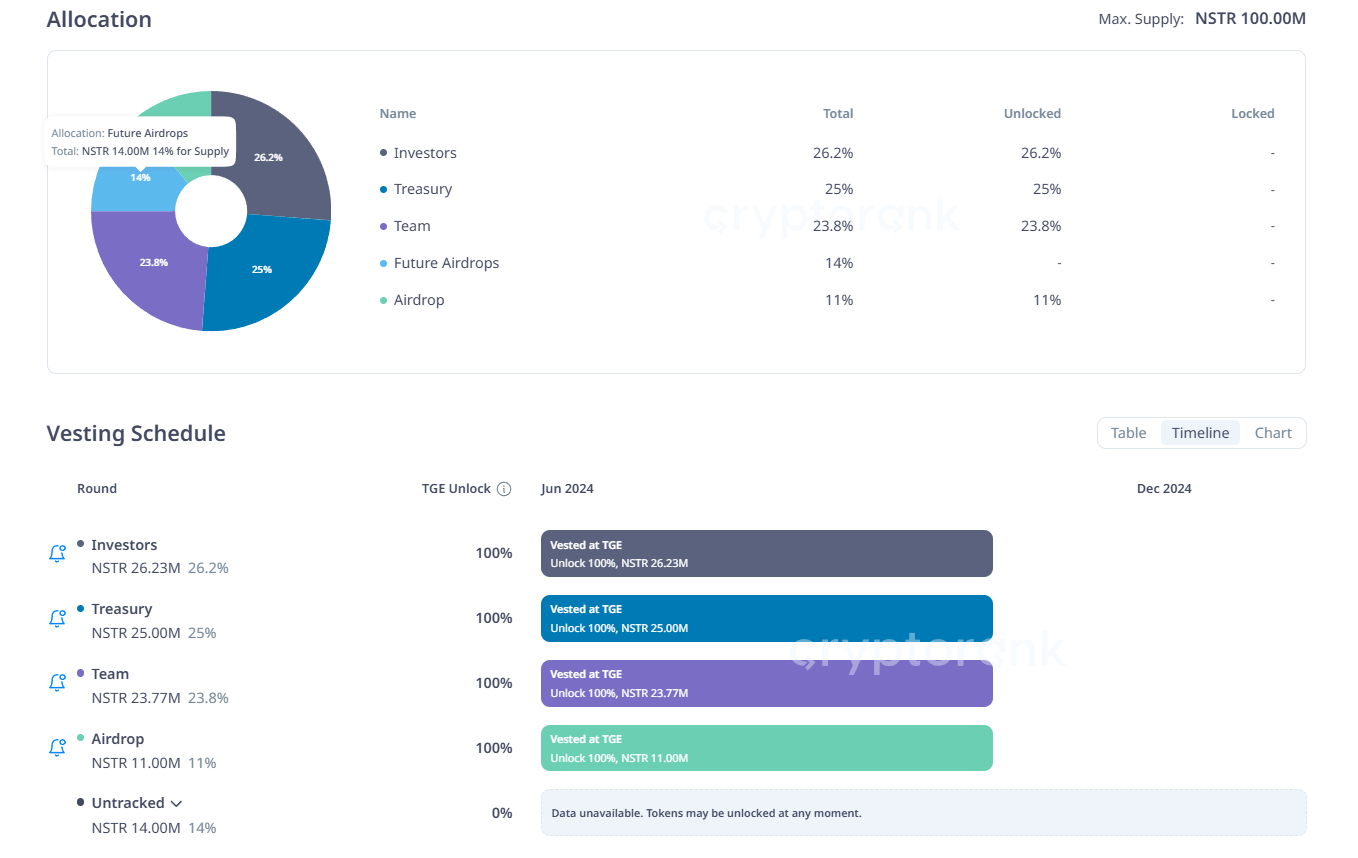Expand the Untracked round chevron
This screenshot has width=1358, height=858.
(x=176, y=803)
